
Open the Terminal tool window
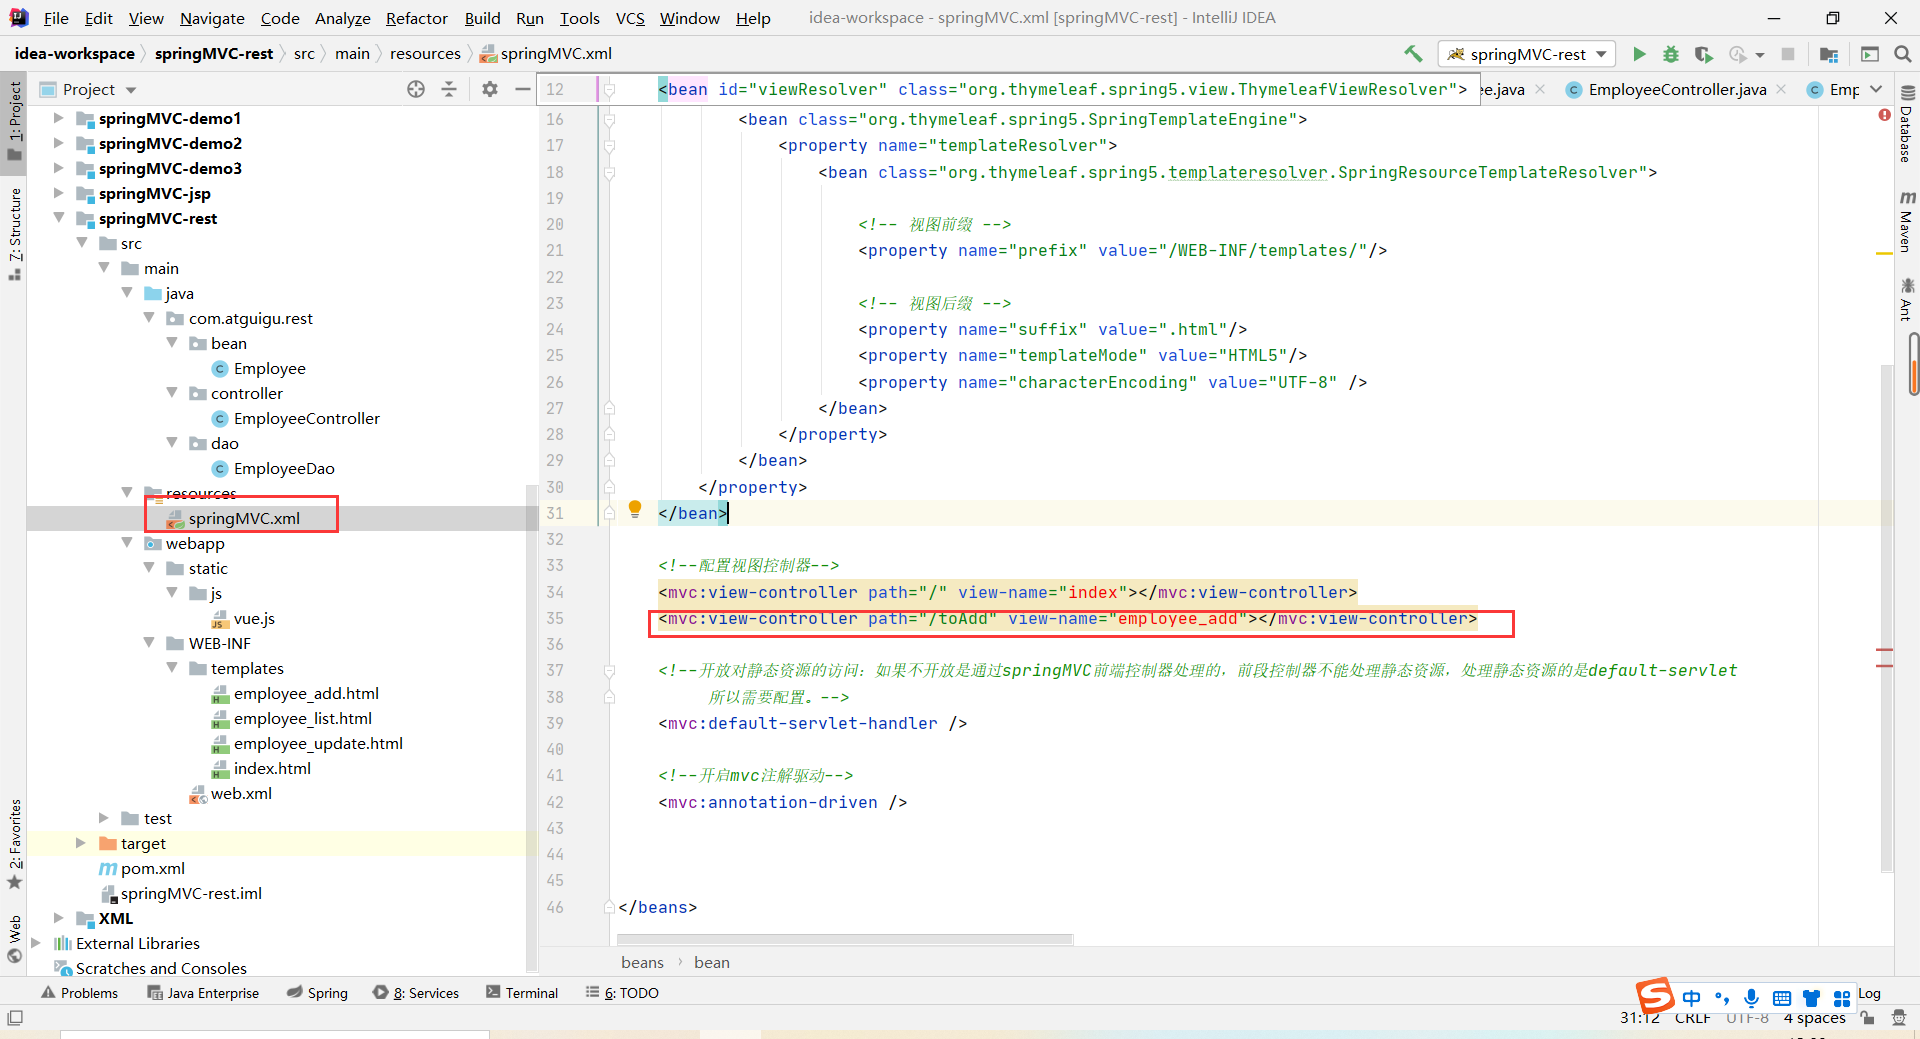coord(521,993)
